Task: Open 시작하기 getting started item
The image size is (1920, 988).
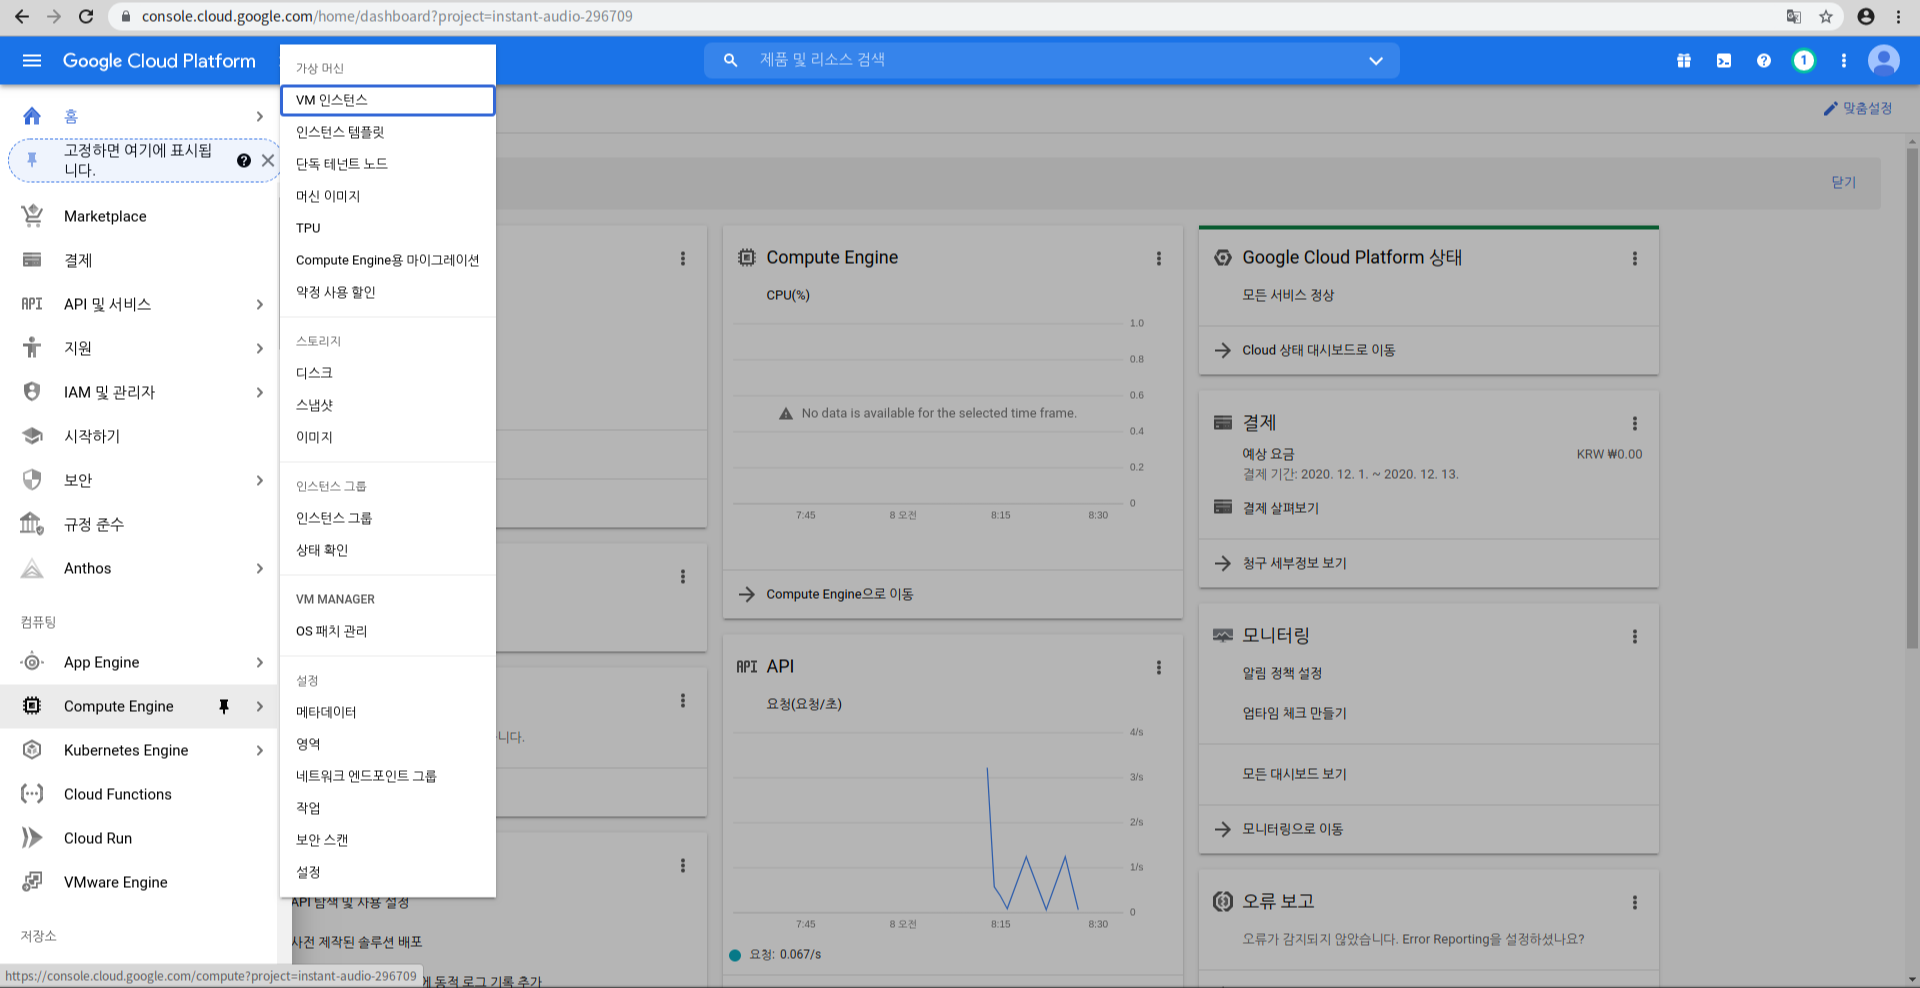Action: [92, 436]
